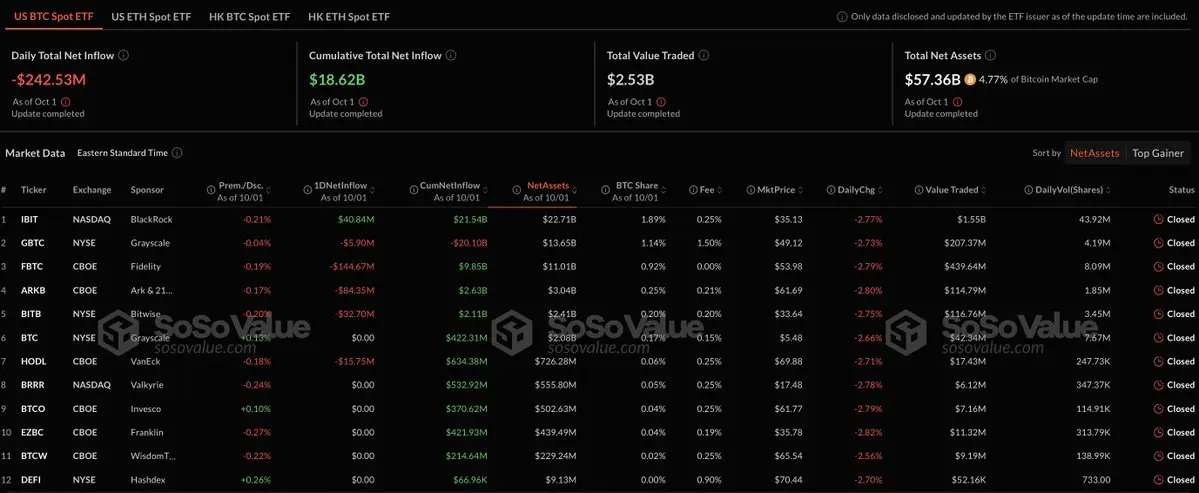The width and height of the screenshot is (1199, 493).
Task: Click the clock status icon in DEFI row
Action: 1158,480
